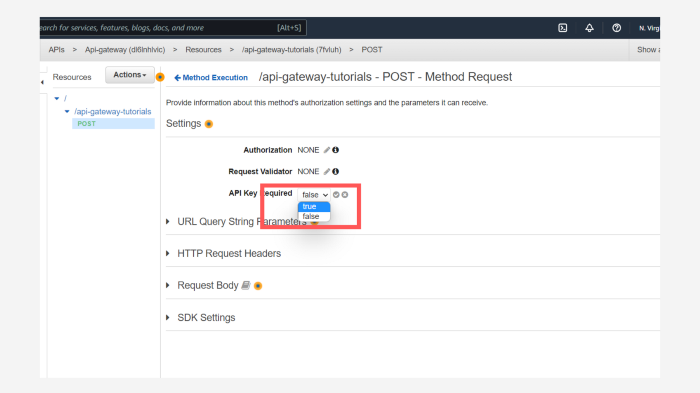The height and width of the screenshot is (393, 700).
Task: Select /api-gateway-tutorials resource
Action: [112, 112]
